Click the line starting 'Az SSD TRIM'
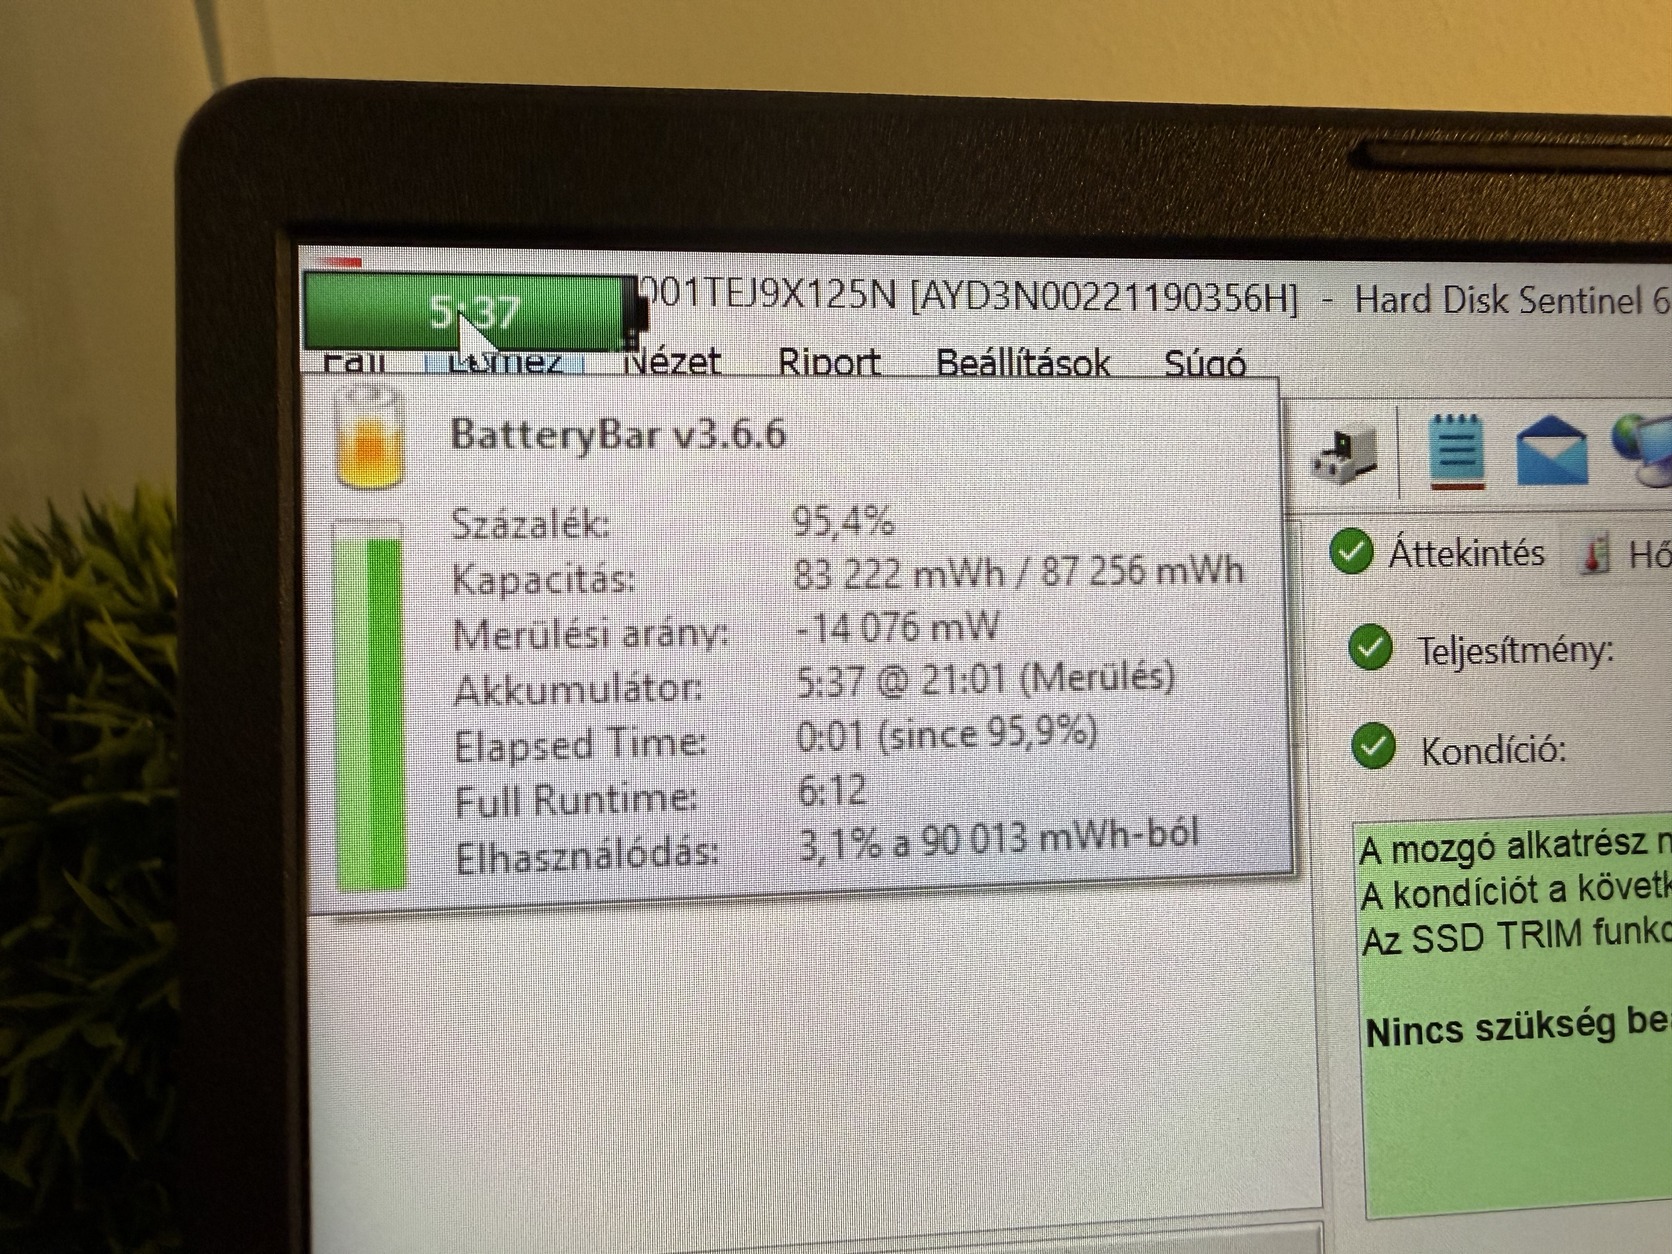Viewport: 1672px width, 1254px height. click(x=1515, y=937)
